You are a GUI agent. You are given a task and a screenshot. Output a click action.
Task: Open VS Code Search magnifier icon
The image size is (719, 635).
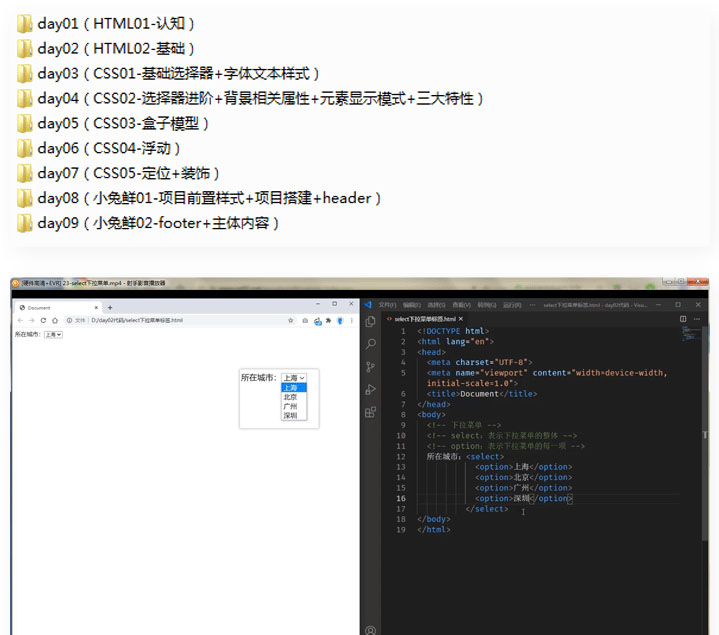pos(371,344)
